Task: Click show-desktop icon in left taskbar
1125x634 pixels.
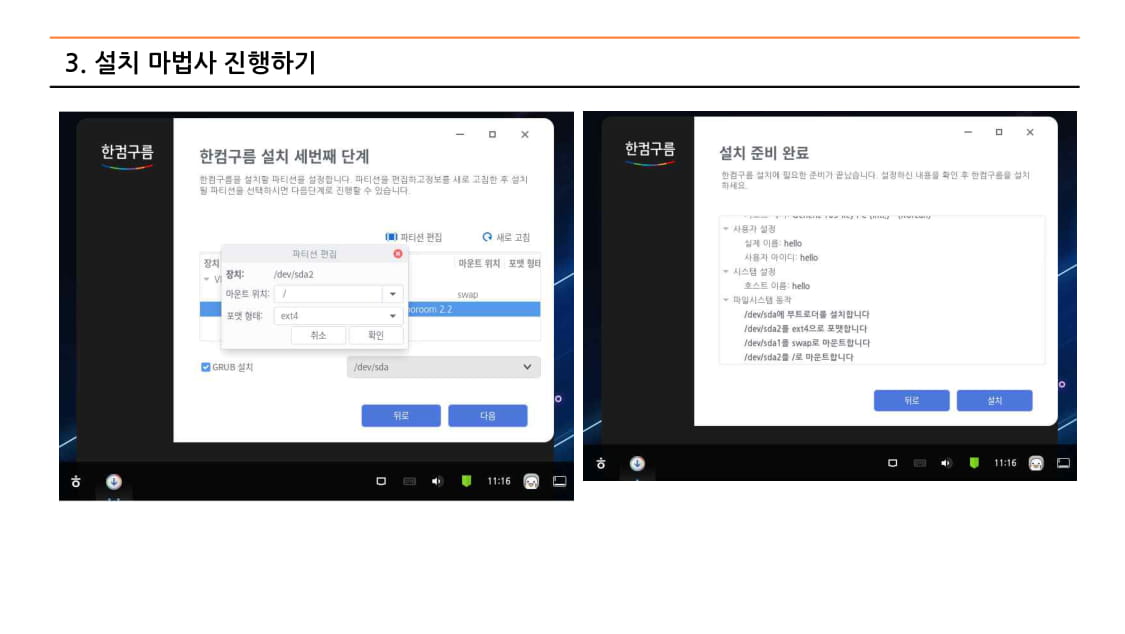Action: [x=560, y=481]
